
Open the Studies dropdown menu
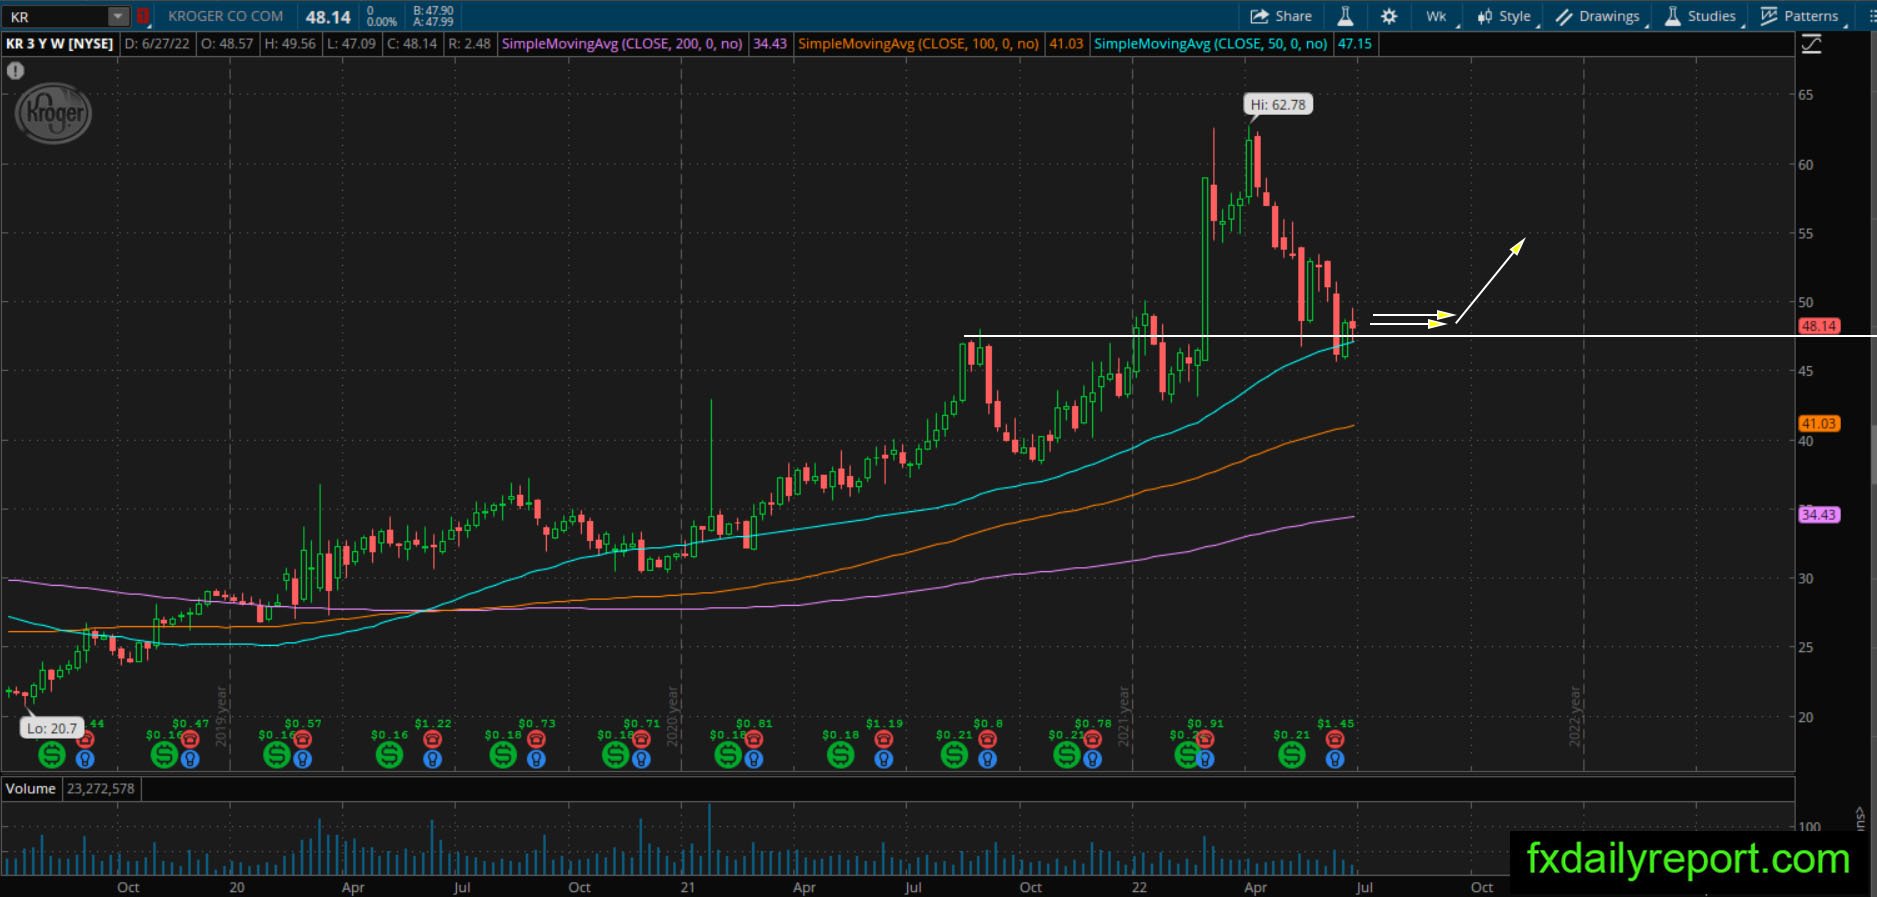[x=1701, y=16]
